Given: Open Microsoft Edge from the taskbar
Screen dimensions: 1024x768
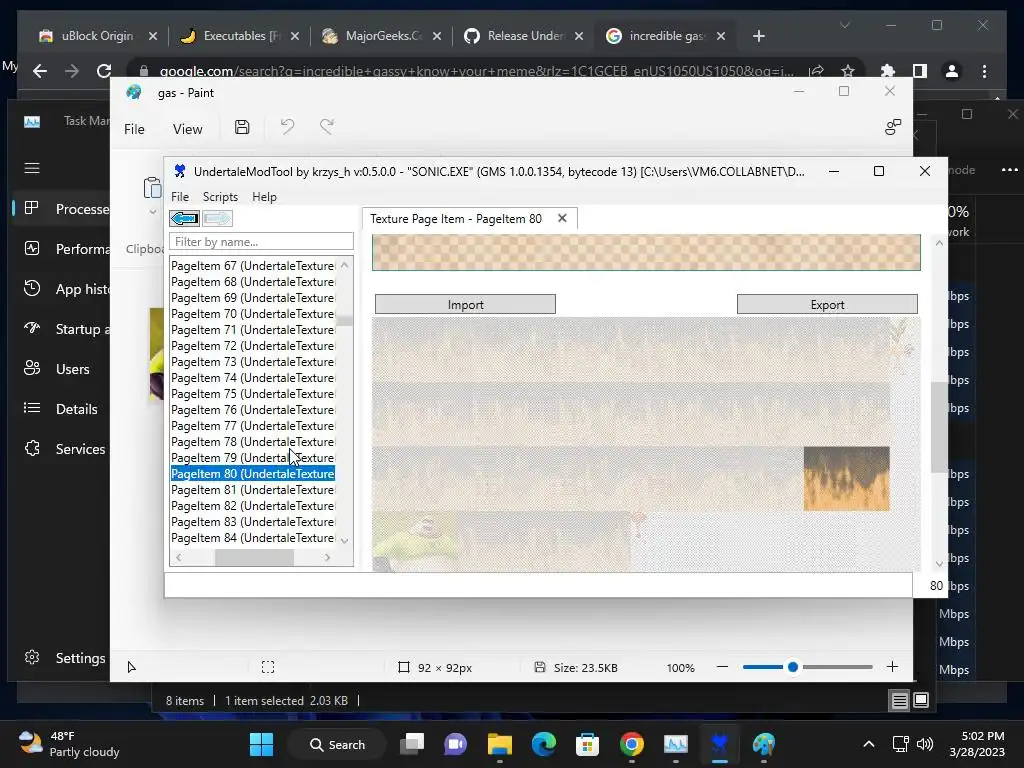Looking at the screenshot, I should pyautogui.click(x=543, y=744).
